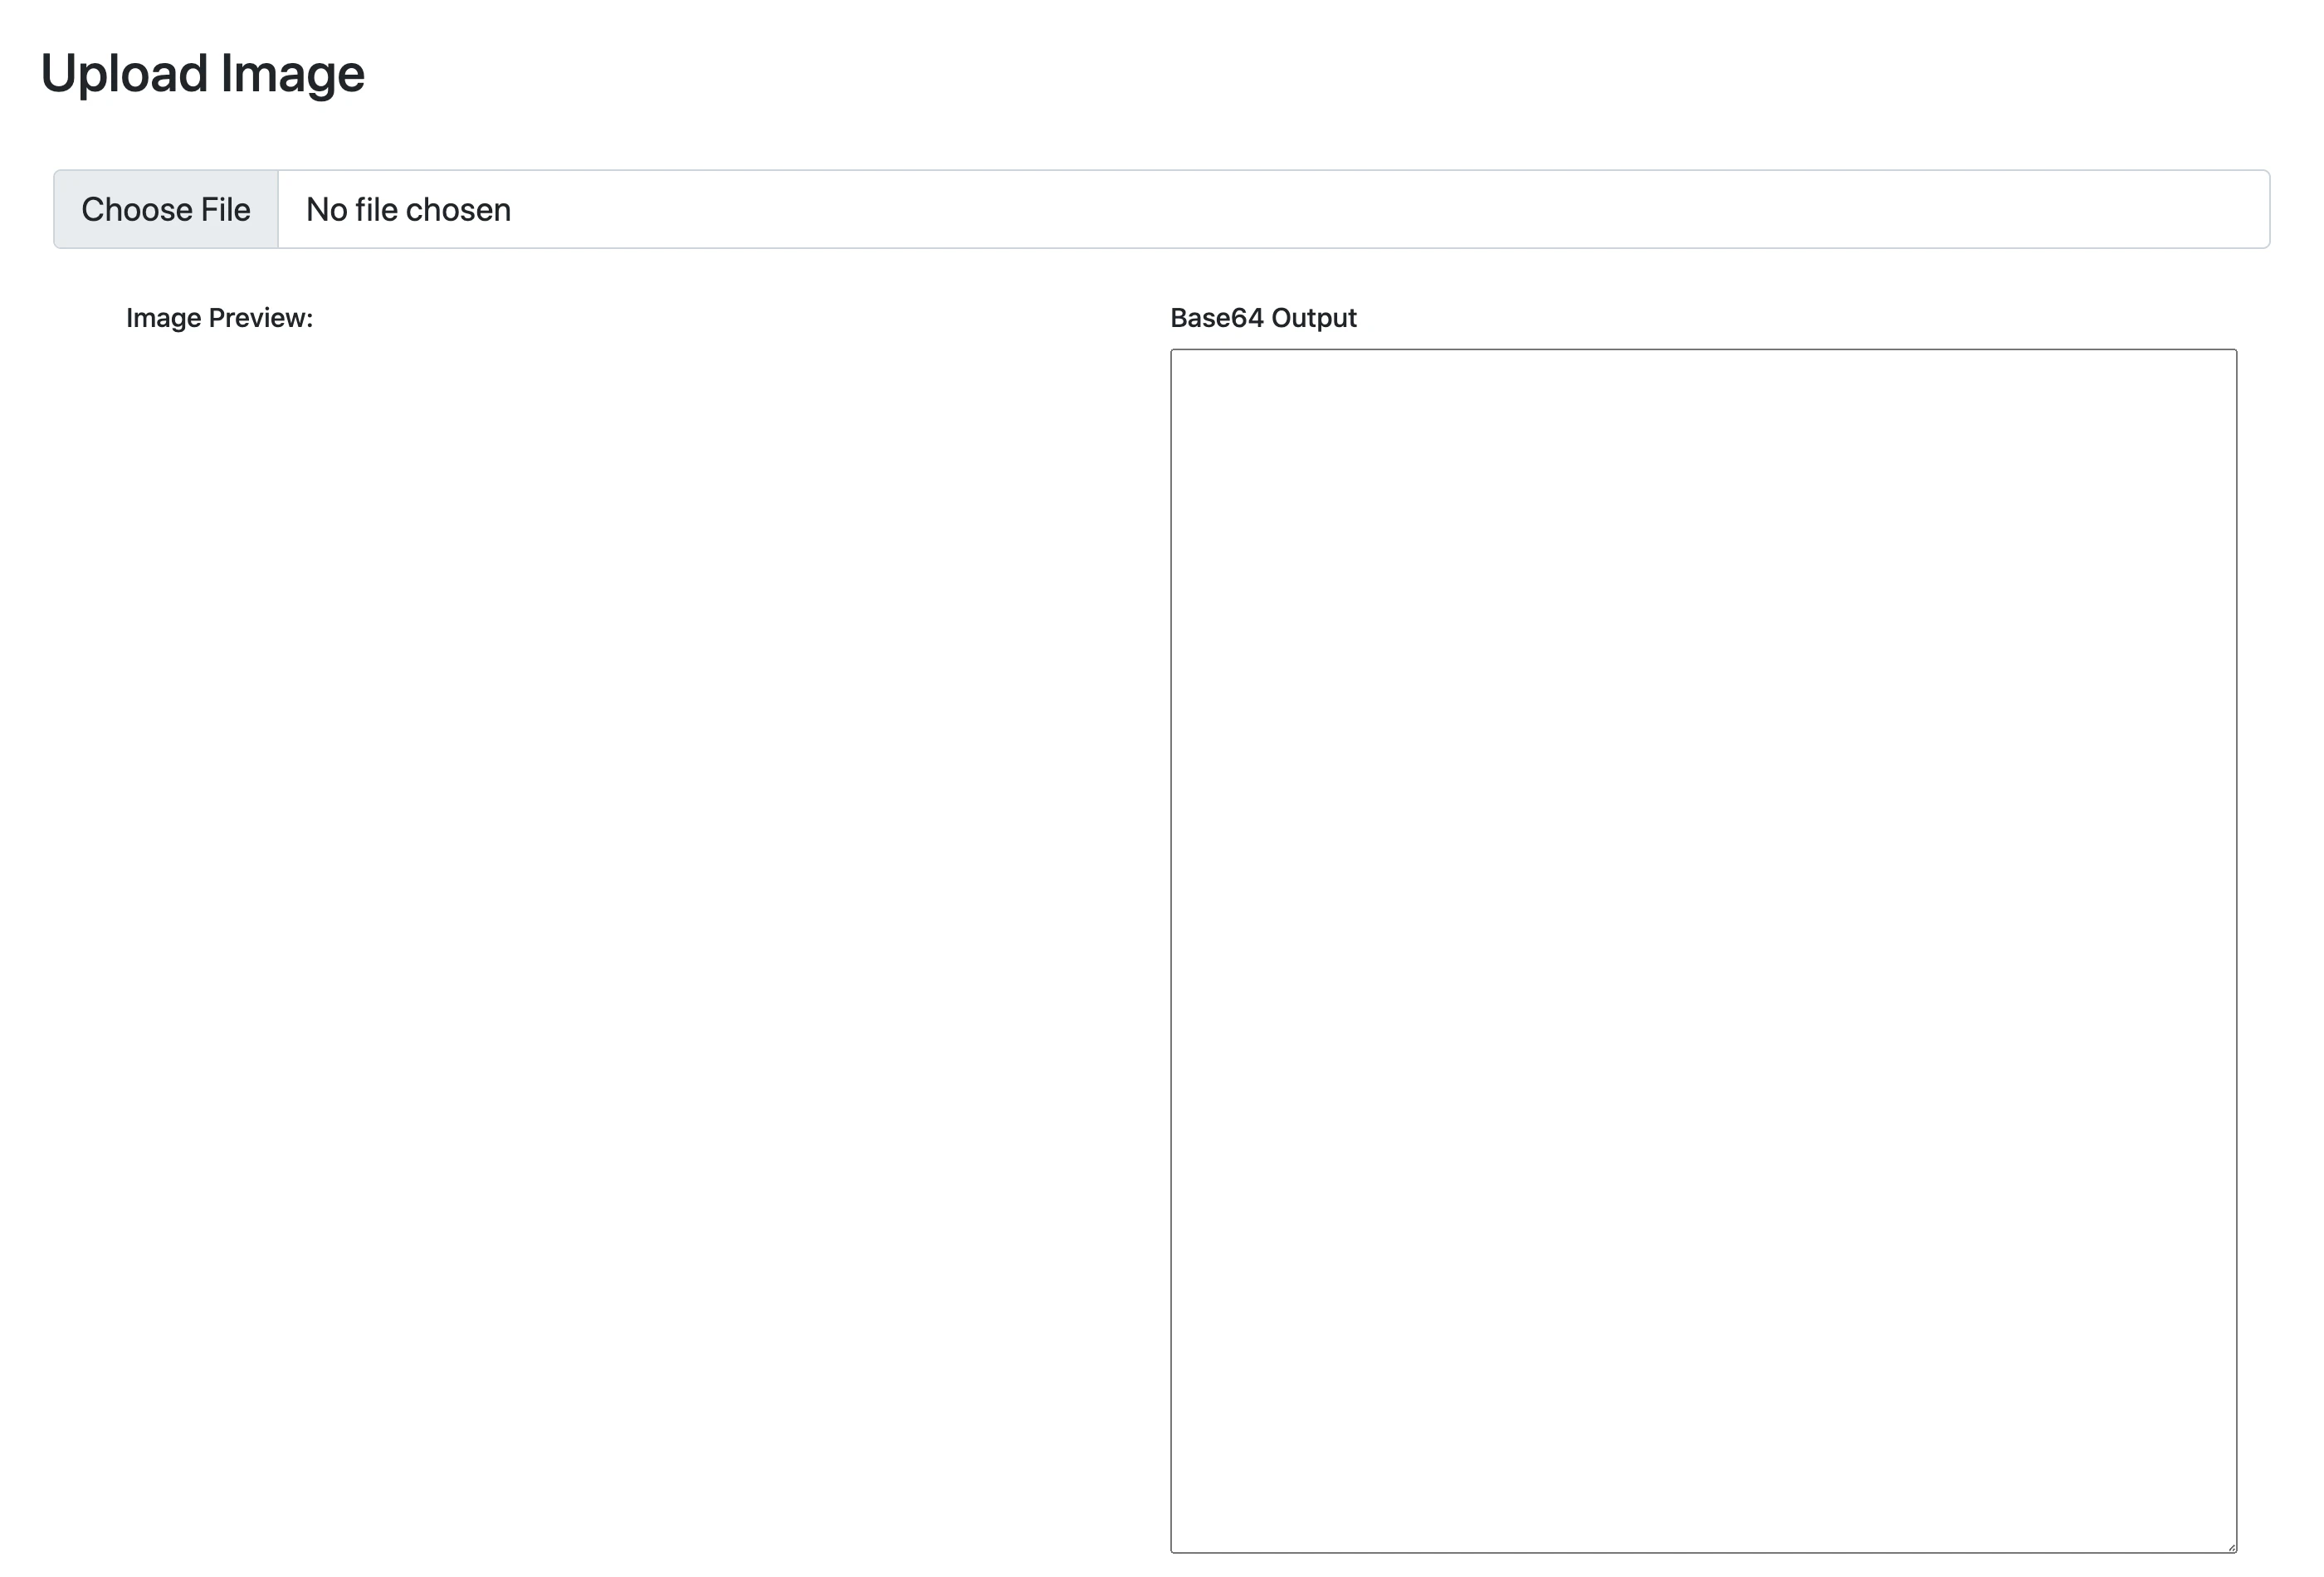This screenshot has width=2324, height=1577.
Task: Activate the Choose File upload control
Action: coord(166,209)
